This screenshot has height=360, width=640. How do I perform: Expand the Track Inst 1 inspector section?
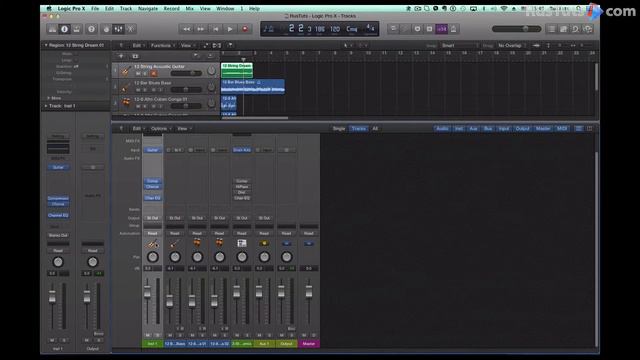pos(46,106)
